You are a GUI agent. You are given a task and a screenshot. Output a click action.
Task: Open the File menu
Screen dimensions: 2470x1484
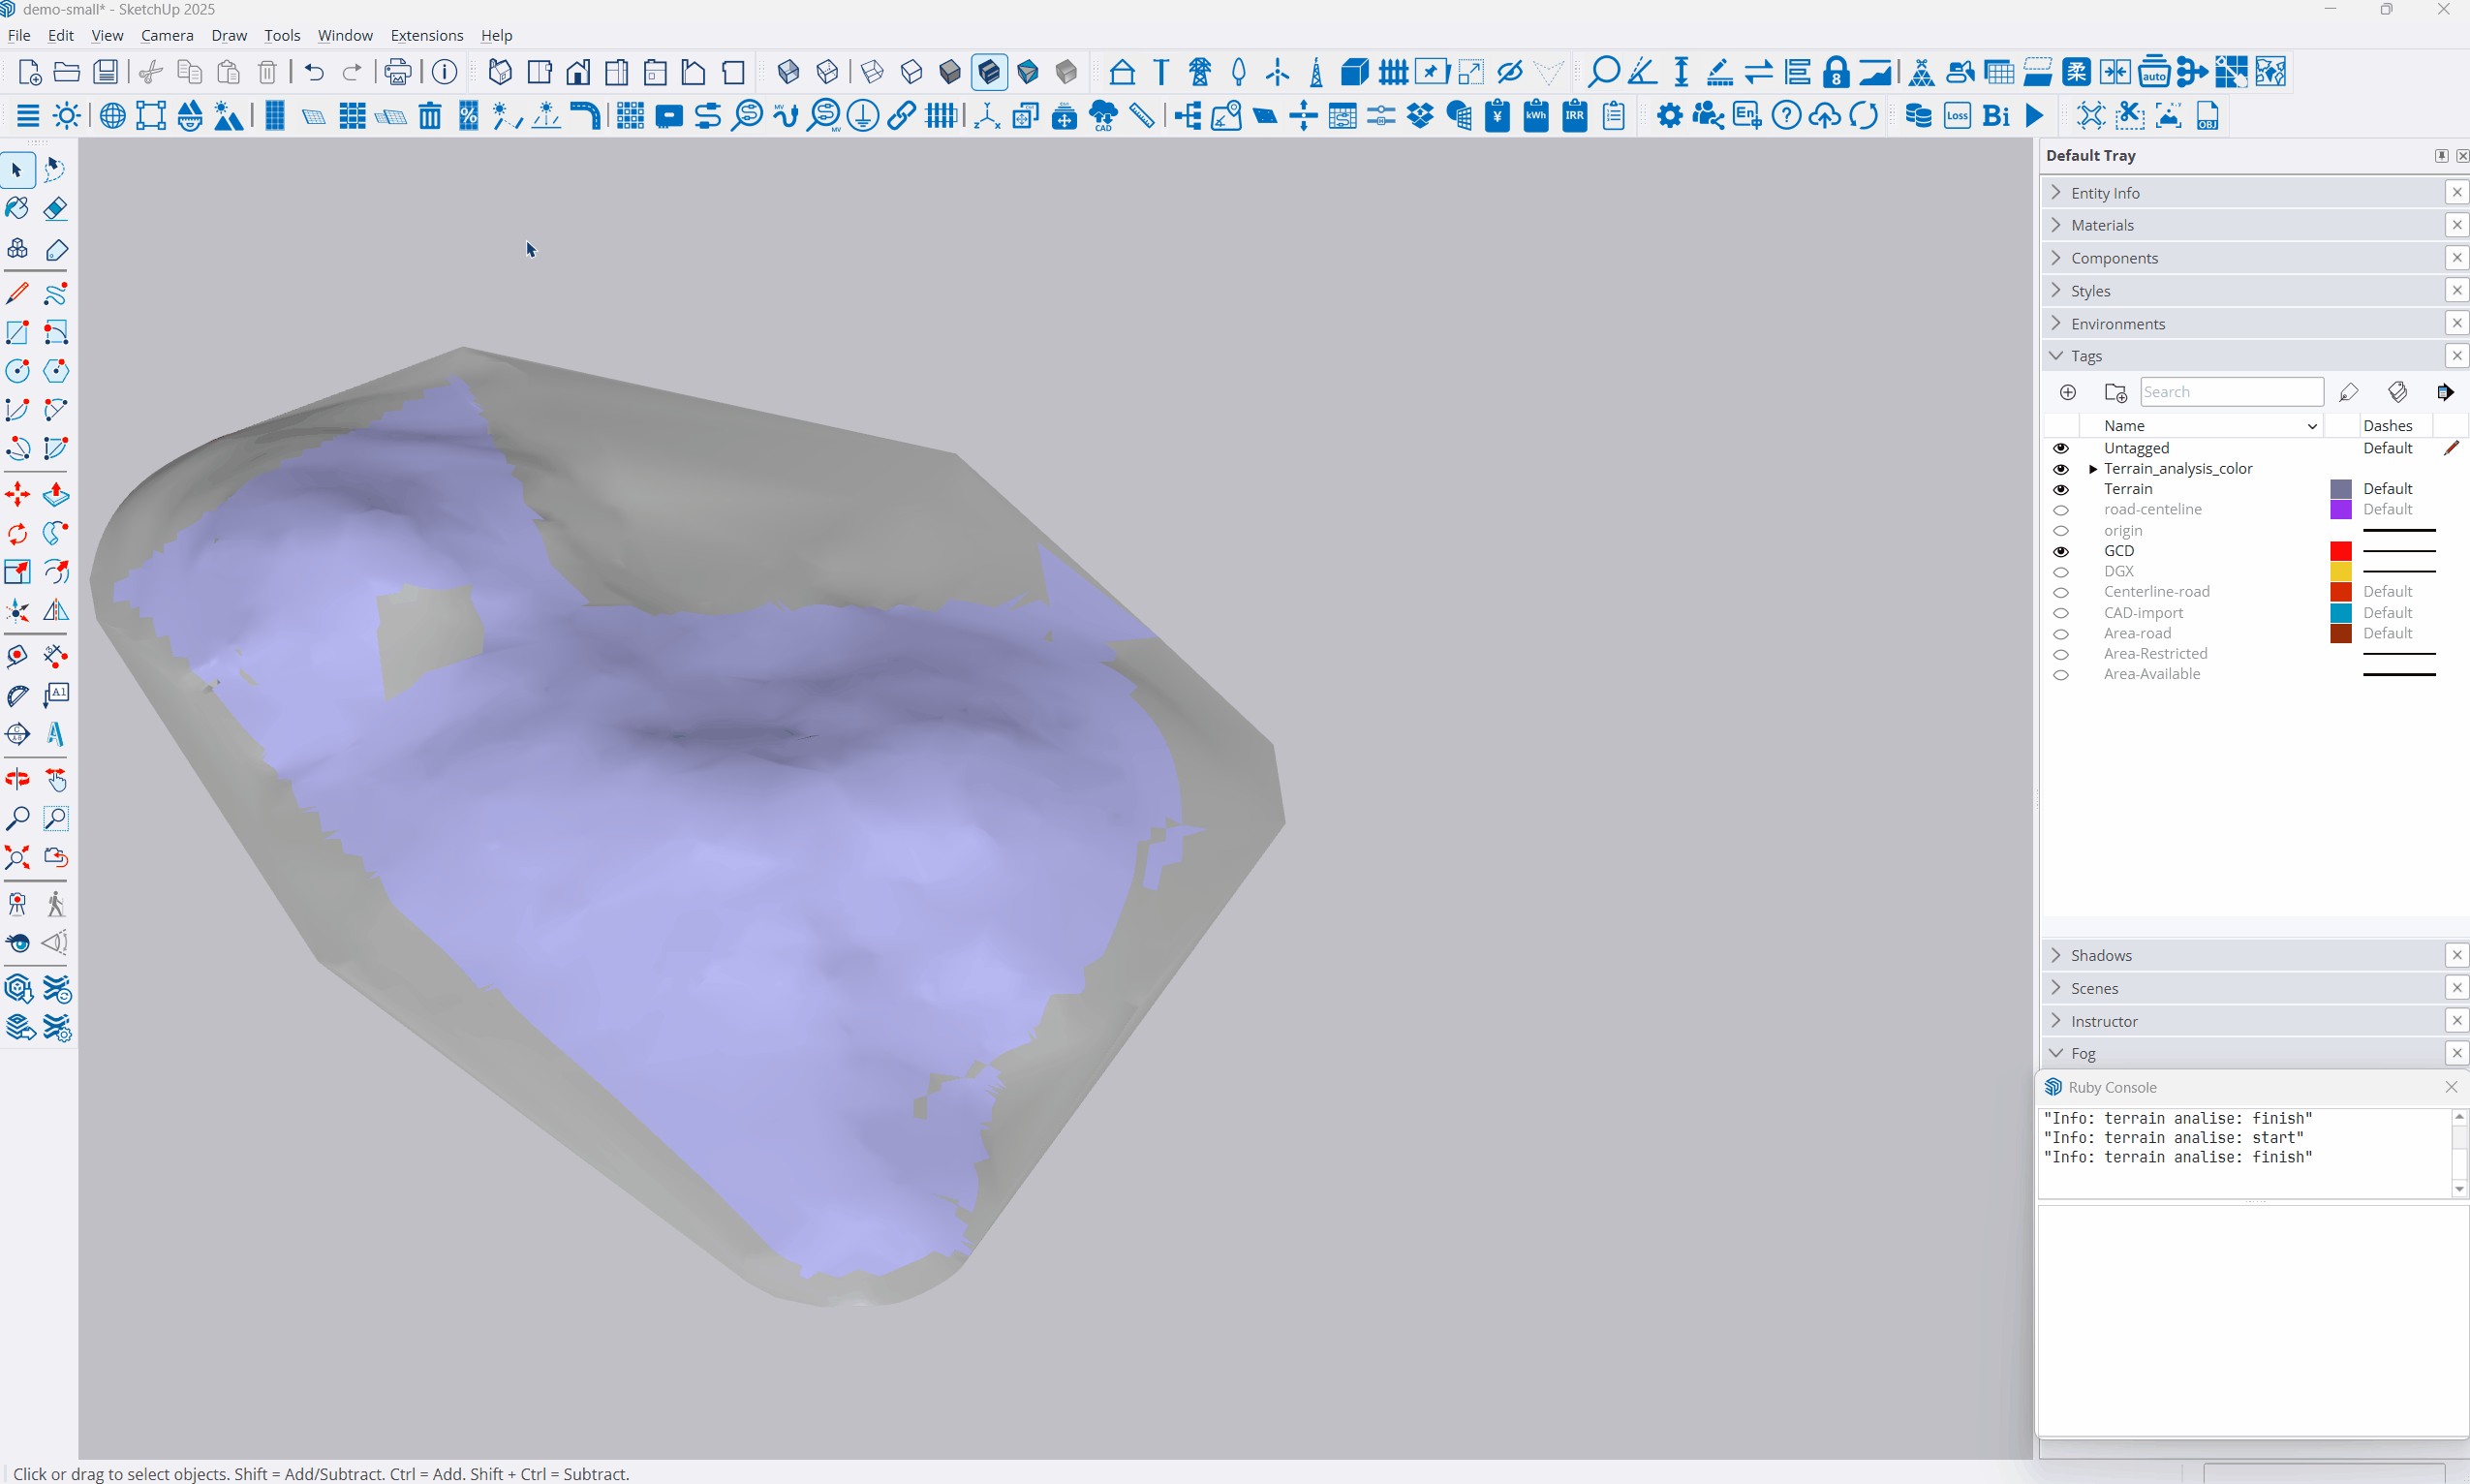(19, 35)
